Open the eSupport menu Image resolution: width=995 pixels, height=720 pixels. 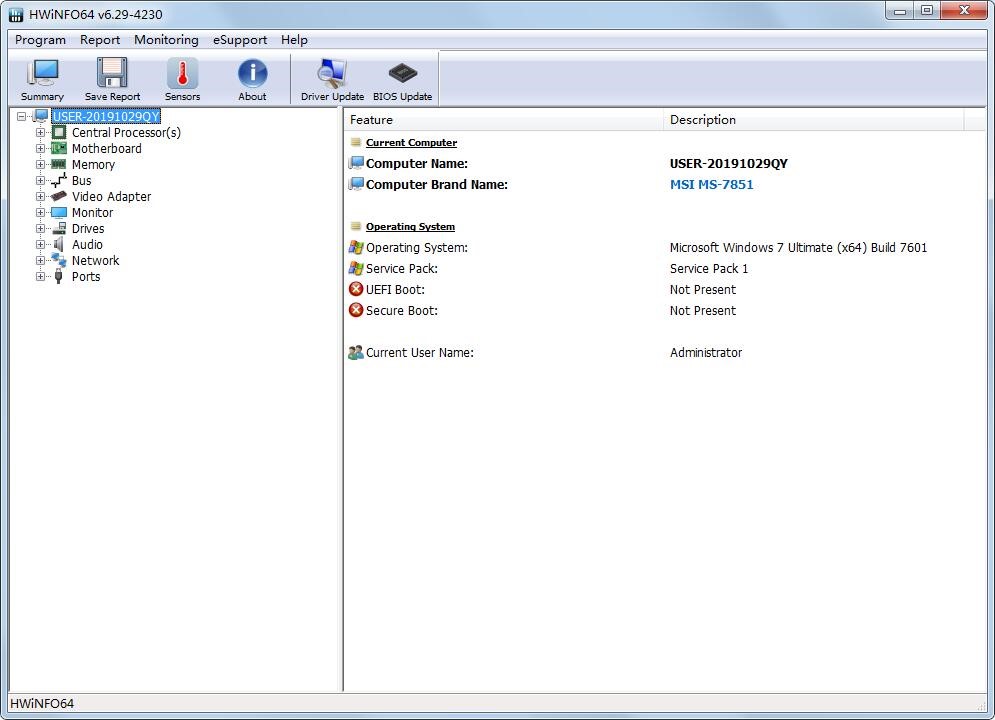click(x=239, y=40)
